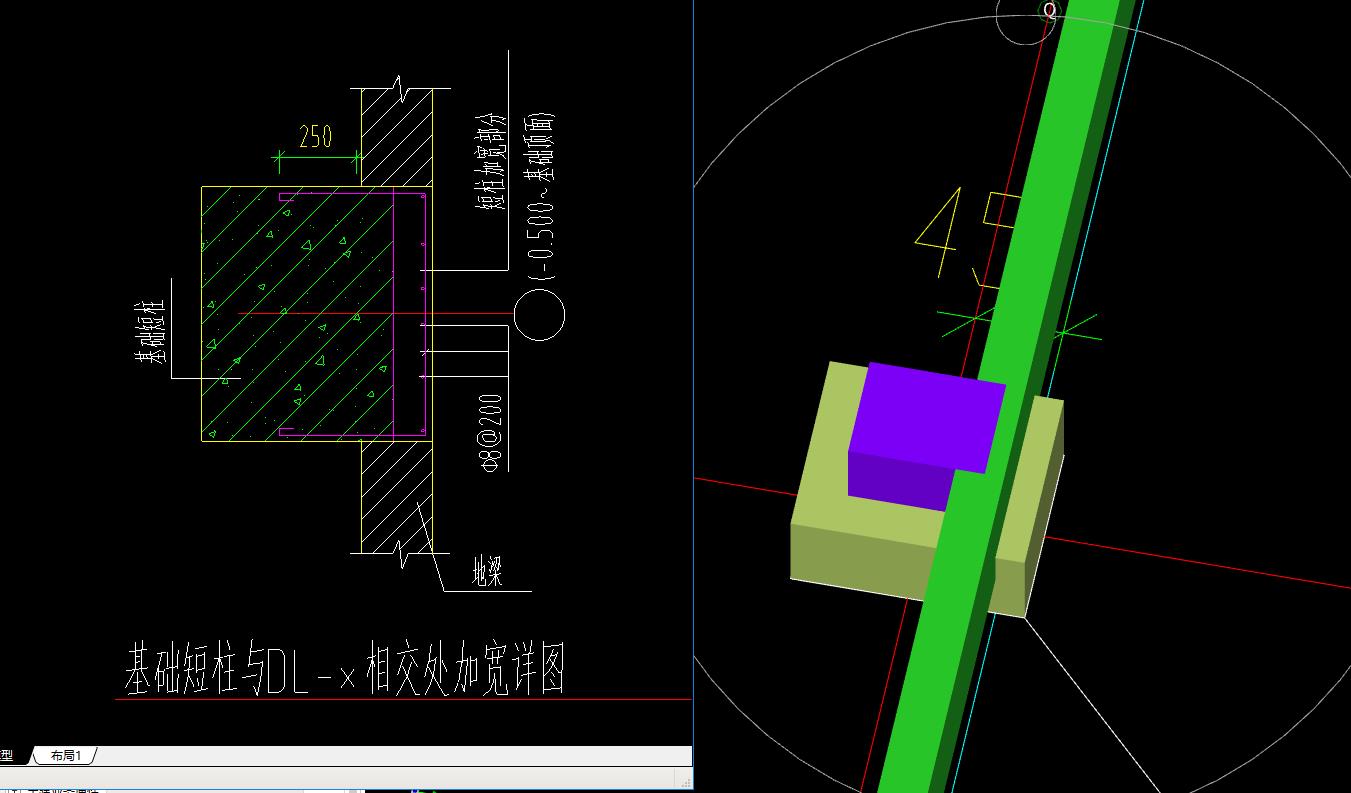1351x793 pixels.
Task: Select the Φ8@200 rebar annotation
Action: click(491, 432)
